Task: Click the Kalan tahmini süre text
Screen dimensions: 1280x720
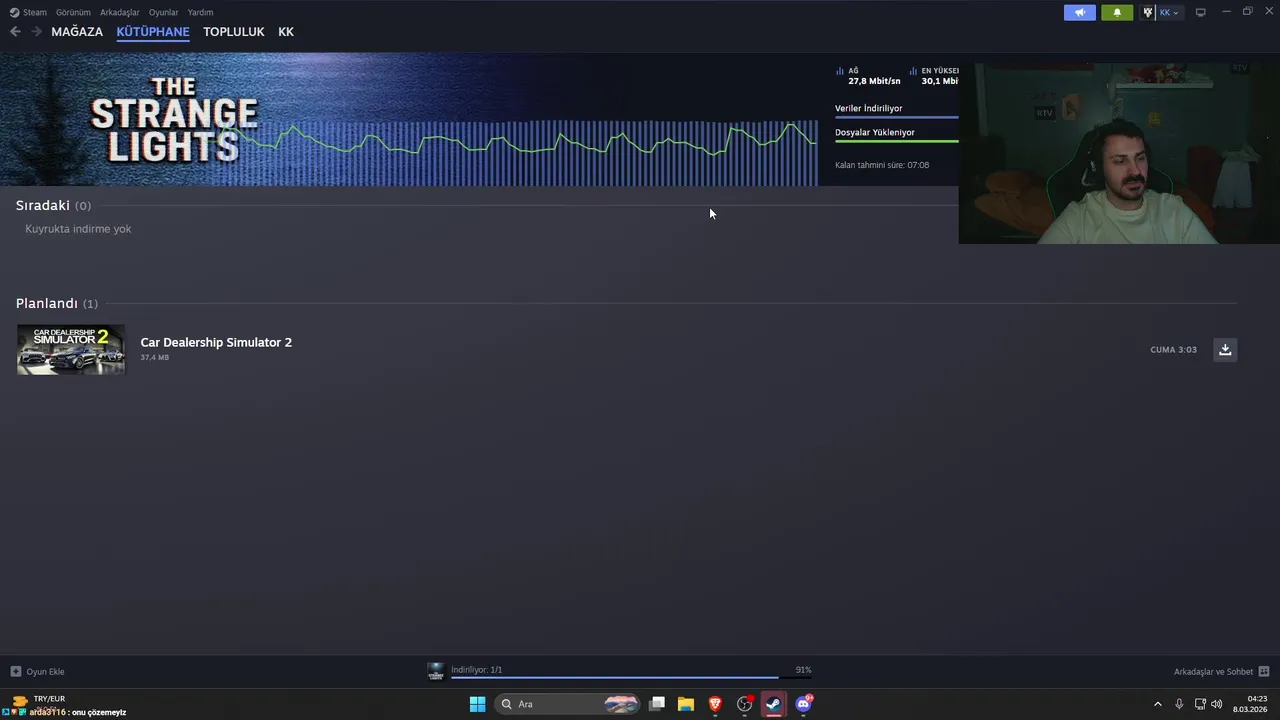Action: [882, 165]
